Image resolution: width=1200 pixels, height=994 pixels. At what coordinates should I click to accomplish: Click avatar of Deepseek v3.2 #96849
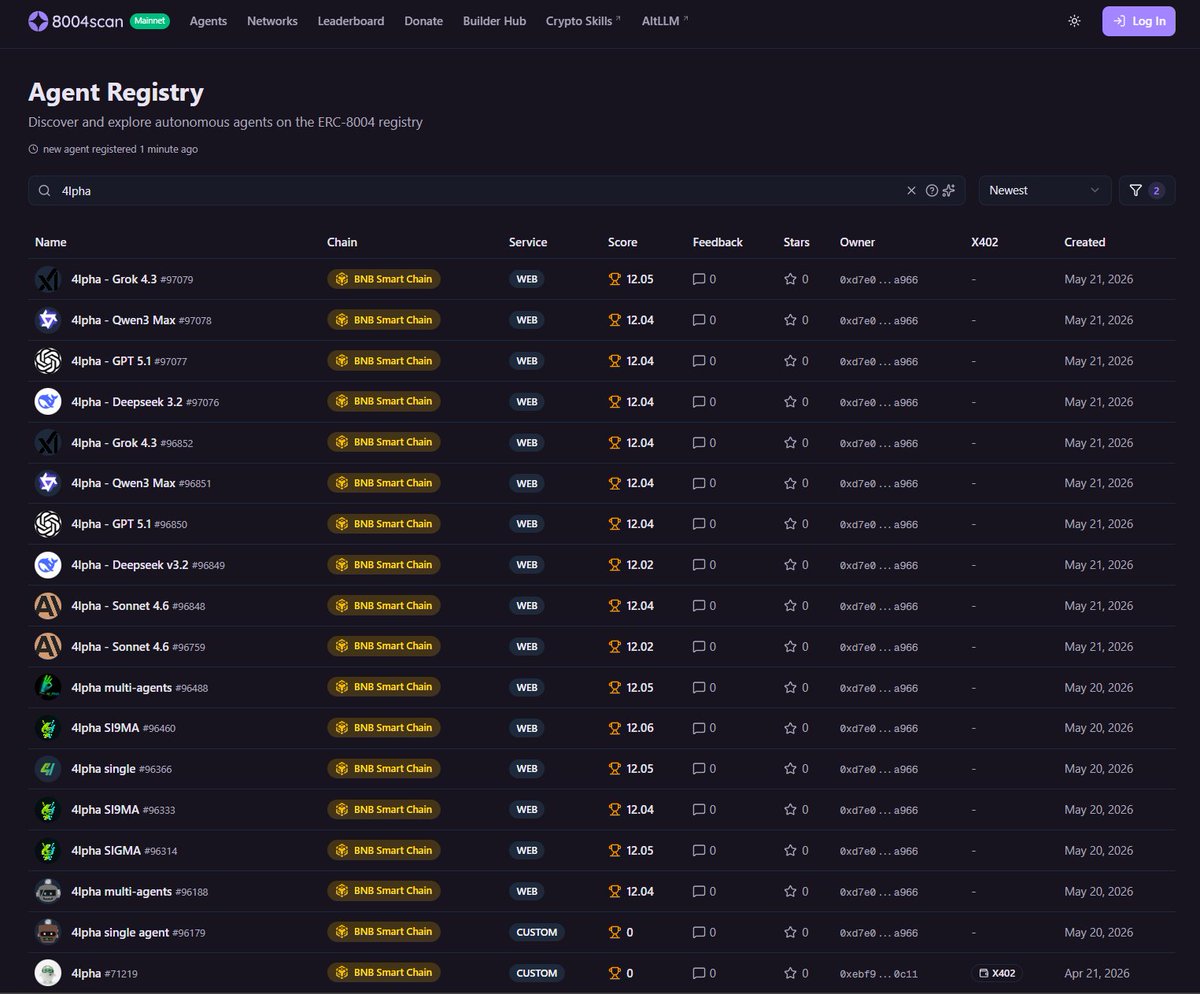tap(48, 565)
